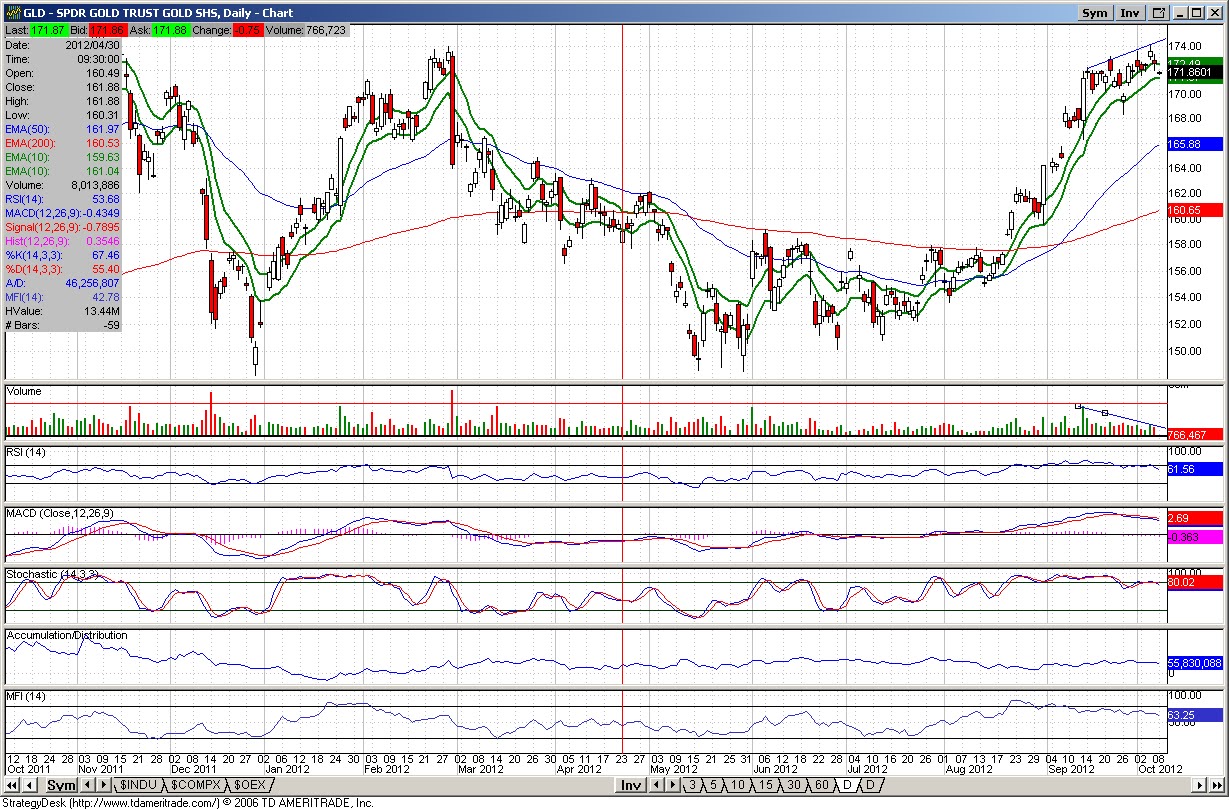This screenshot has height=809, width=1229.
Task: Click the MACD (Close,12,26,9) pane title
Action: coord(60,513)
